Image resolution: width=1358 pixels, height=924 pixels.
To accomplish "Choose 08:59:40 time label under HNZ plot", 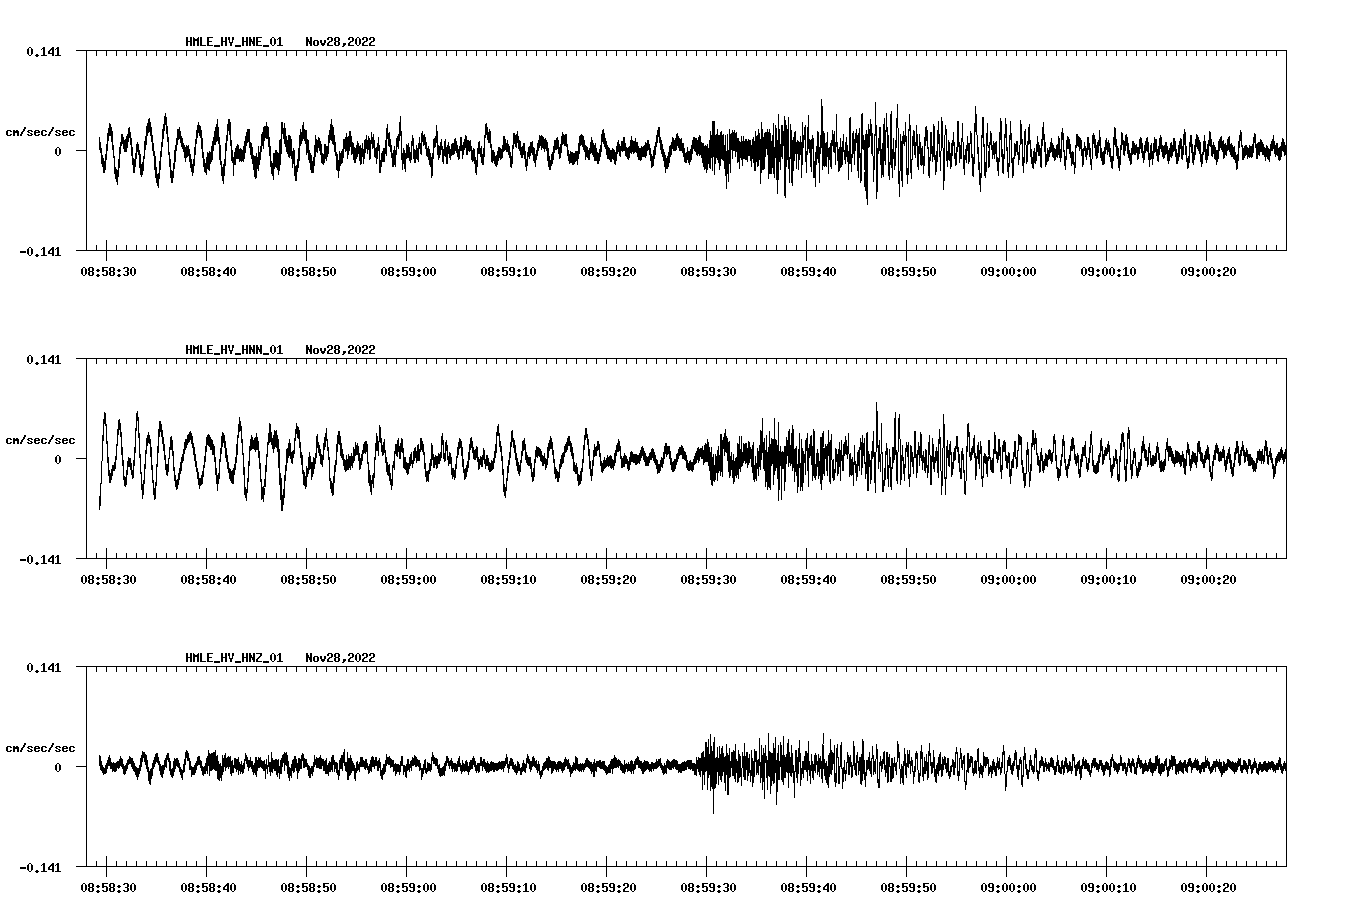I will (808, 887).
